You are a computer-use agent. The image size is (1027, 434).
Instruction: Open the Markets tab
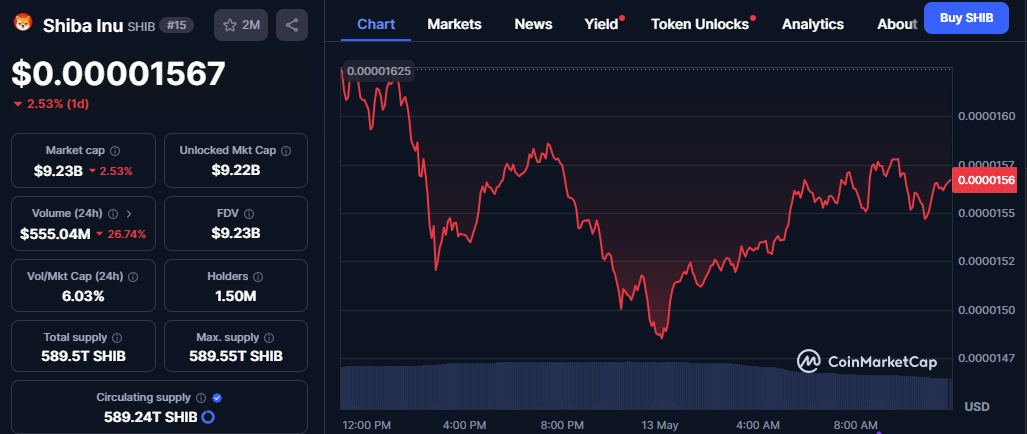[455, 24]
